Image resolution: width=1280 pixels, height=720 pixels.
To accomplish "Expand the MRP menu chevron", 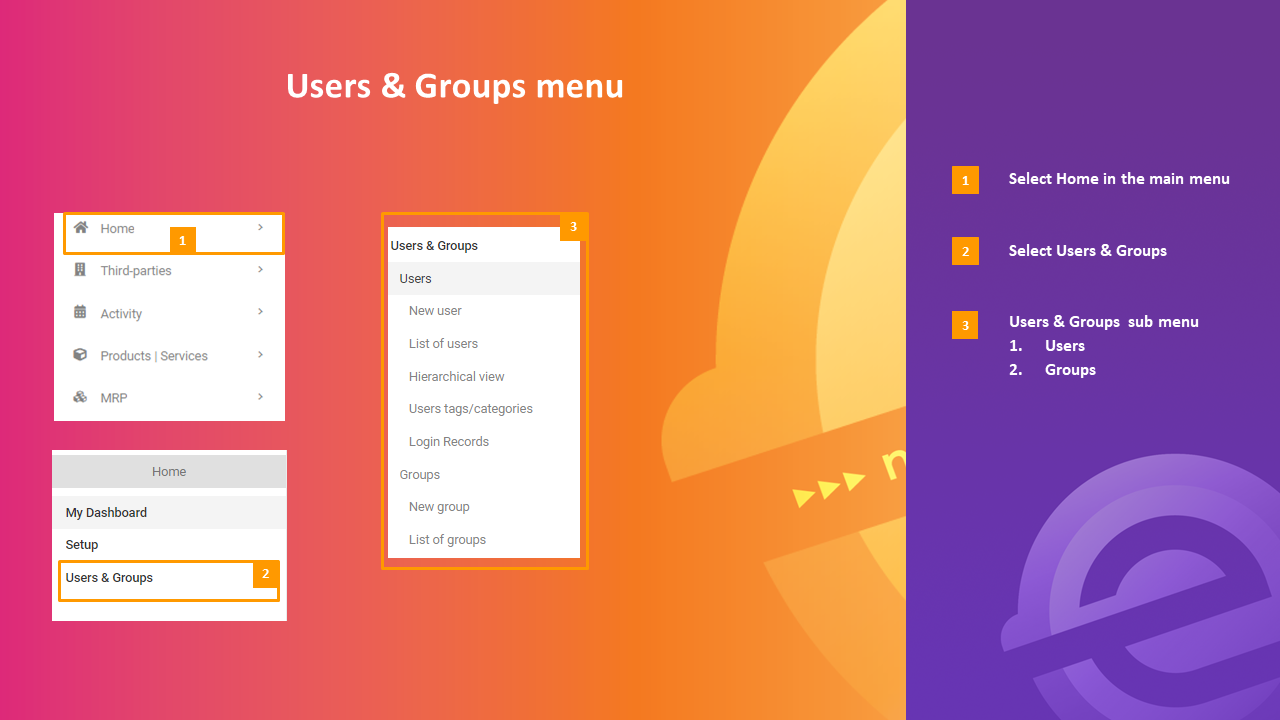I will [x=260, y=397].
